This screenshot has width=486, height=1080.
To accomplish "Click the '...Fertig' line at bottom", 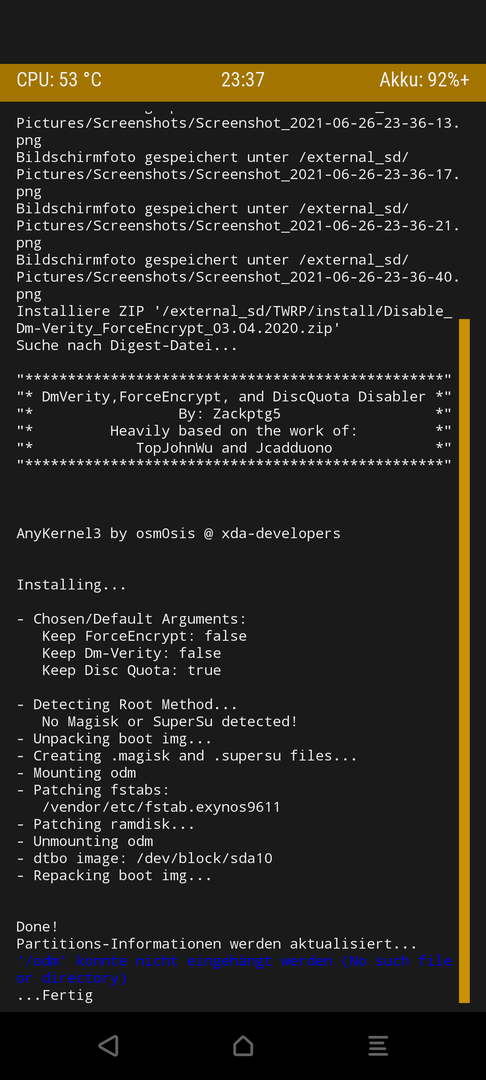I will tap(54, 995).
